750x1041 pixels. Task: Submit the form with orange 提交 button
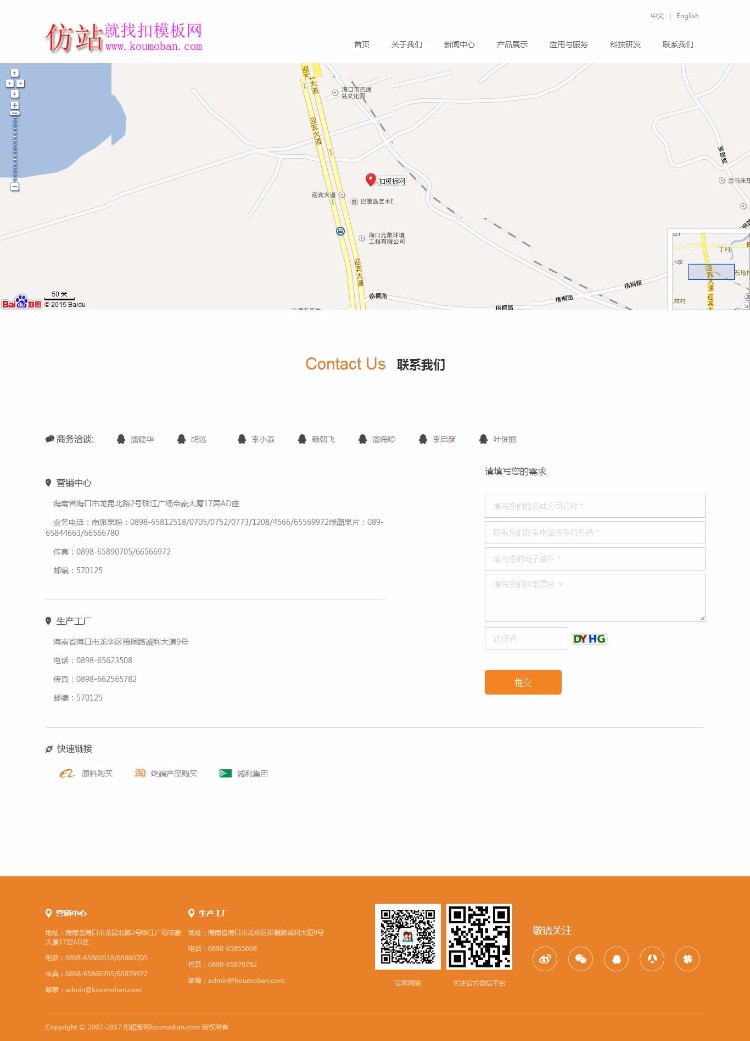[x=523, y=682]
